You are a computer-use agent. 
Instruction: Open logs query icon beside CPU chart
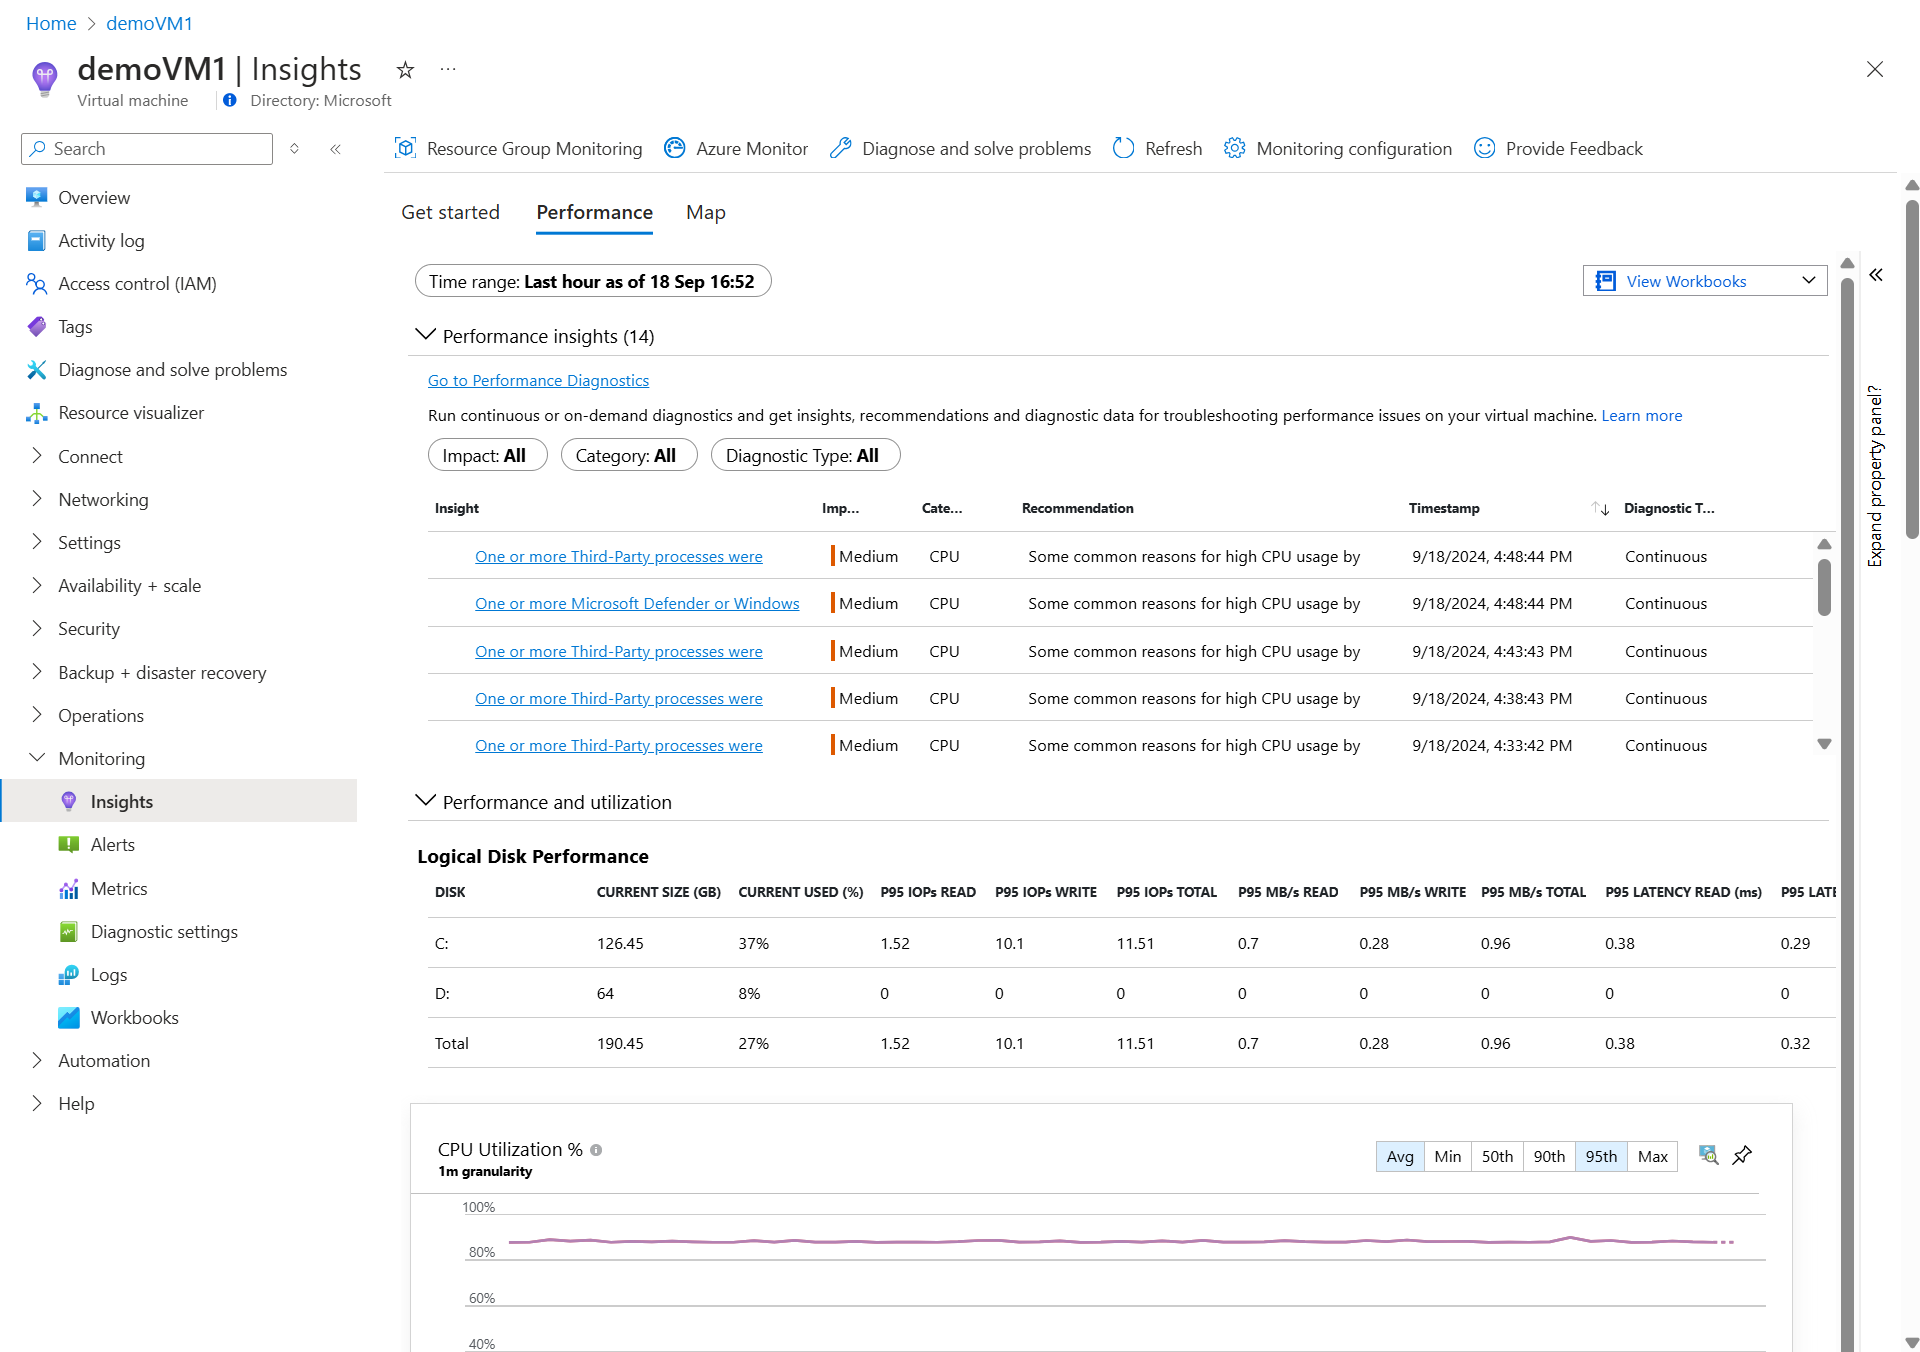(1708, 1155)
